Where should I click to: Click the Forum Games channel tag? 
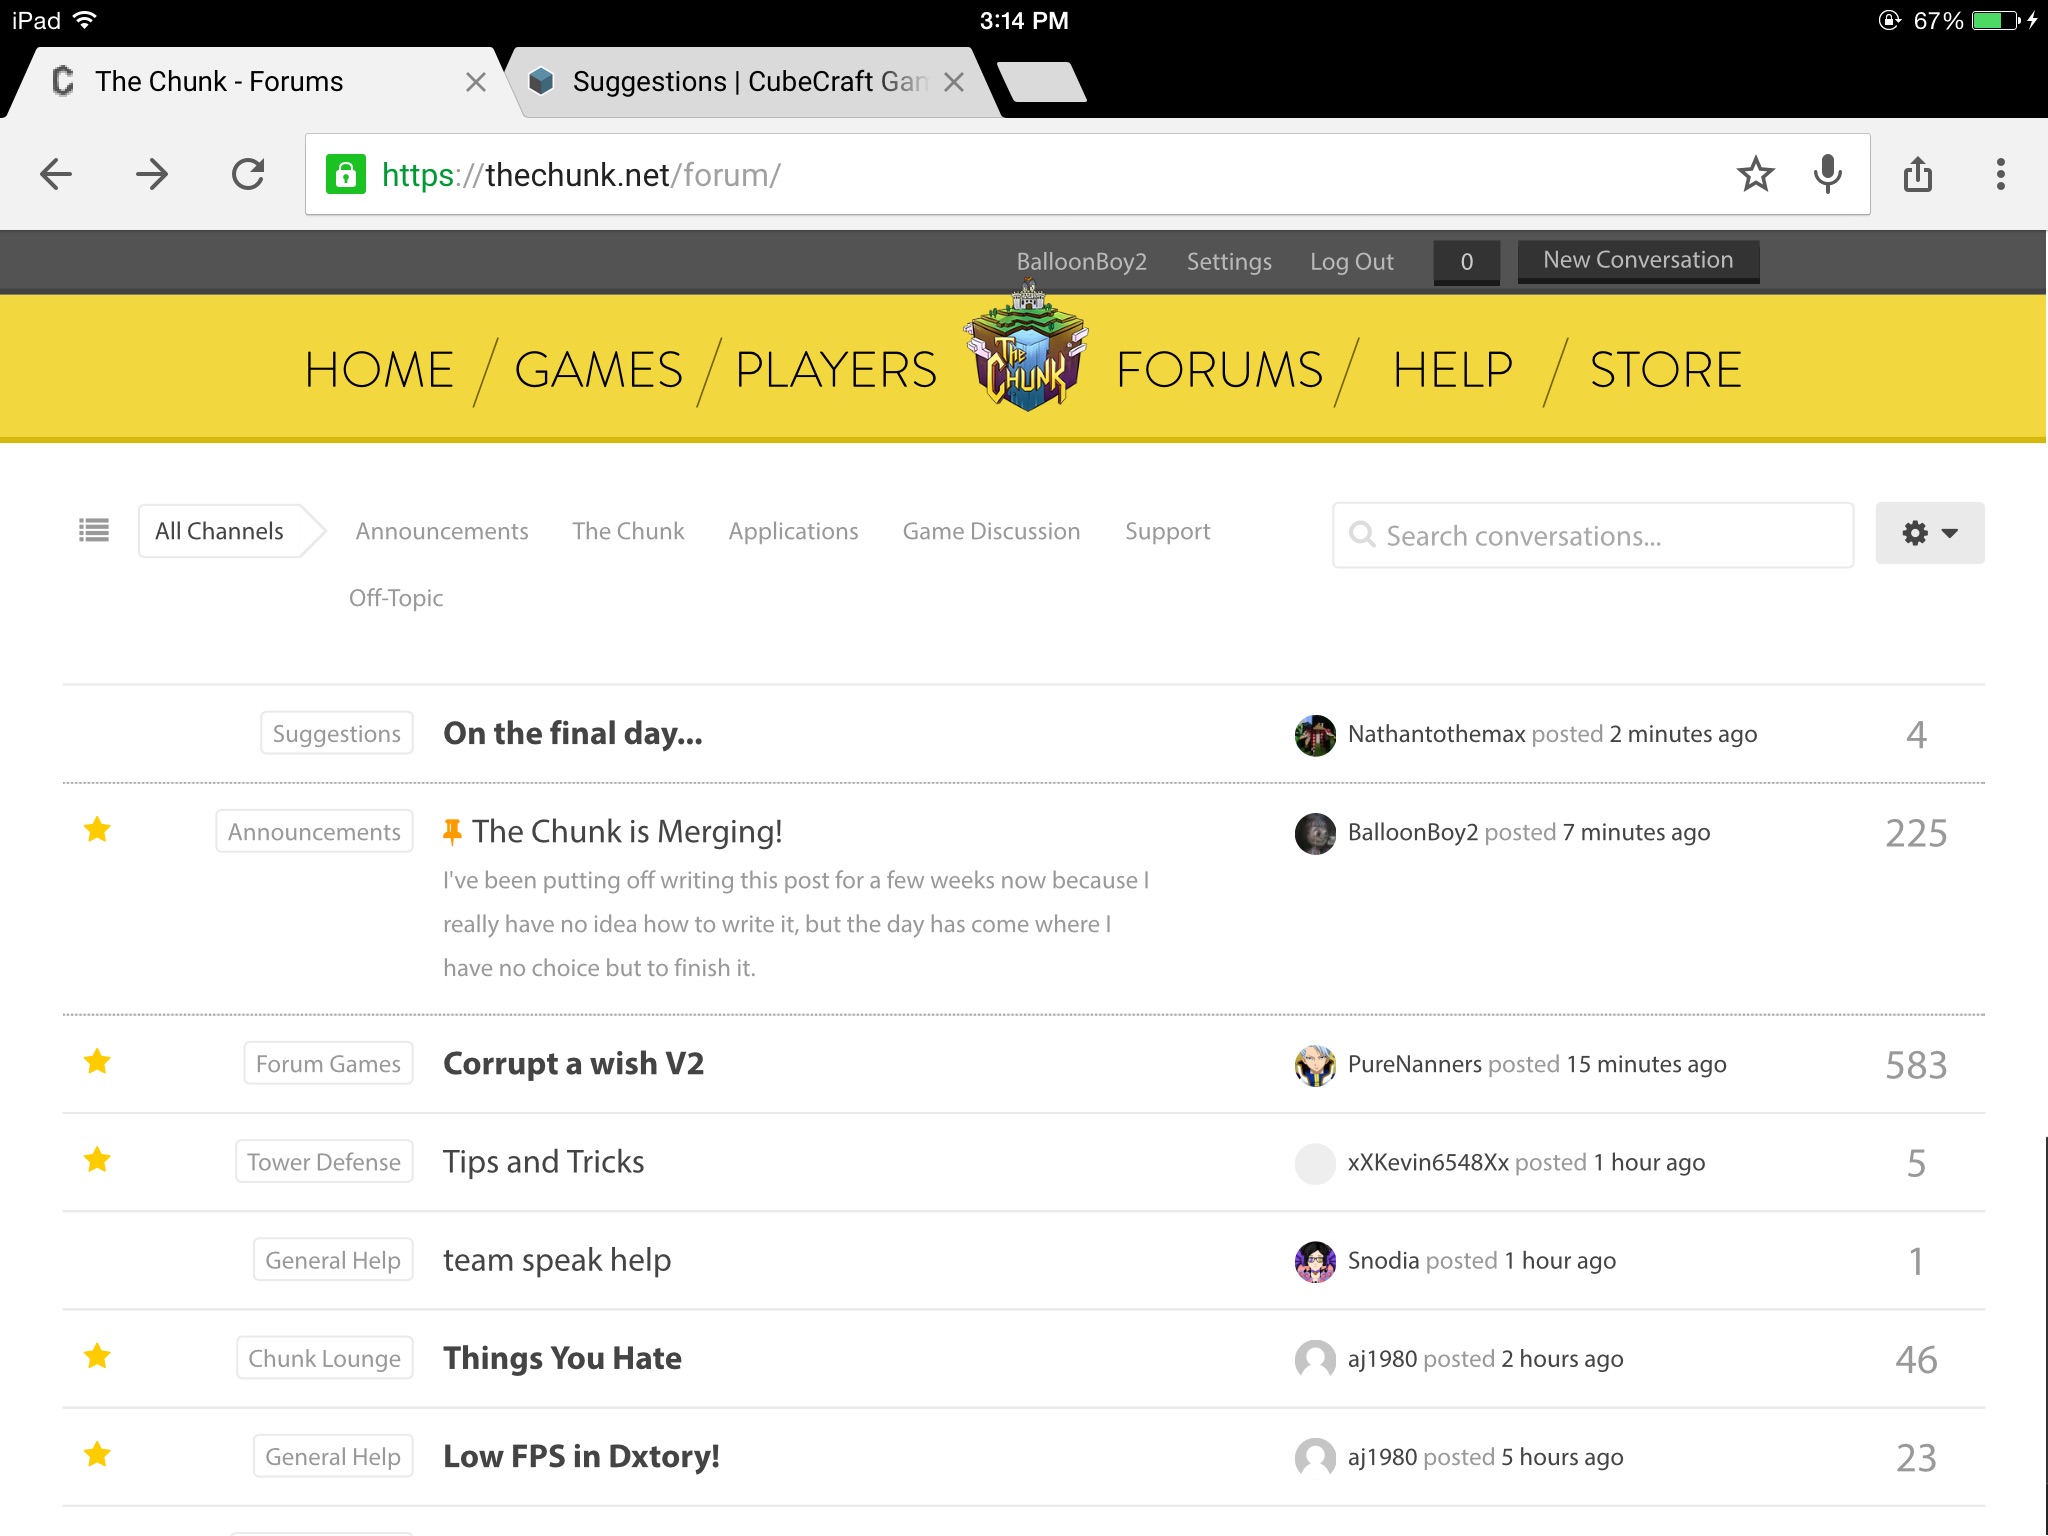(x=328, y=1063)
